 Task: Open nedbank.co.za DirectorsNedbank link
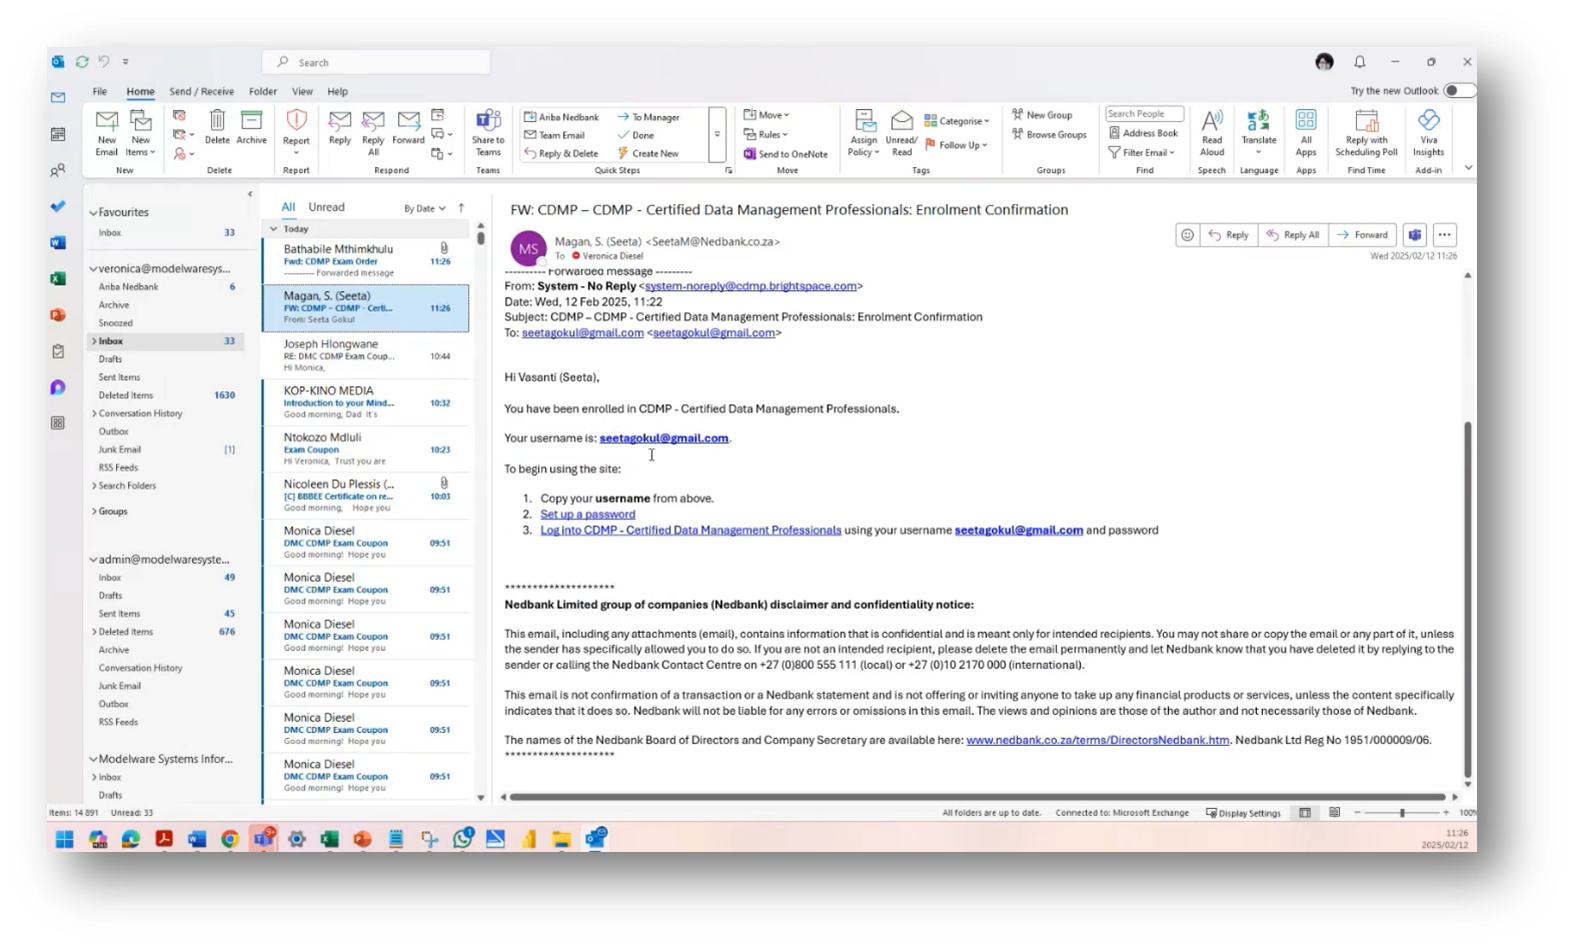coord(1097,740)
